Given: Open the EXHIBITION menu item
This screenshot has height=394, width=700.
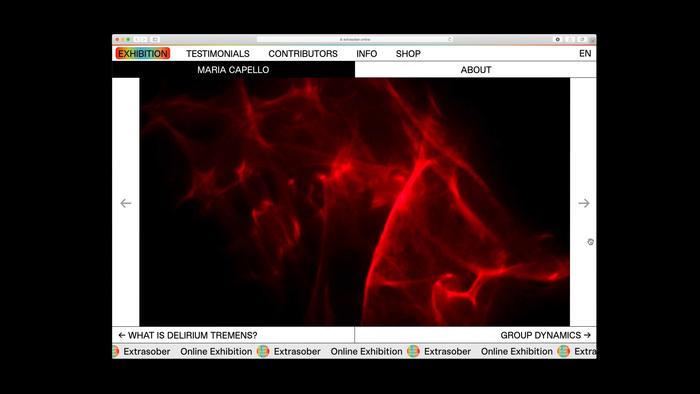Looking at the screenshot, I should (143, 54).
